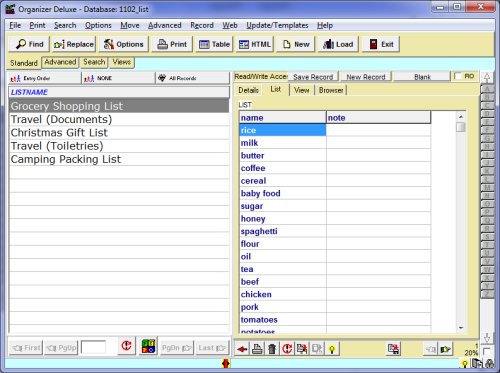Screen dimensions: 500x373
Task: Click the colorful four-square grid icon
Action: 148,346
